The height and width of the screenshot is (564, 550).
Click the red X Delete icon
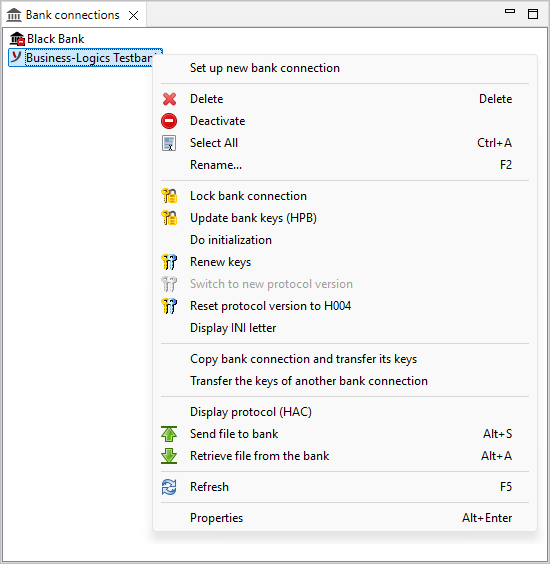click(169, 99)
